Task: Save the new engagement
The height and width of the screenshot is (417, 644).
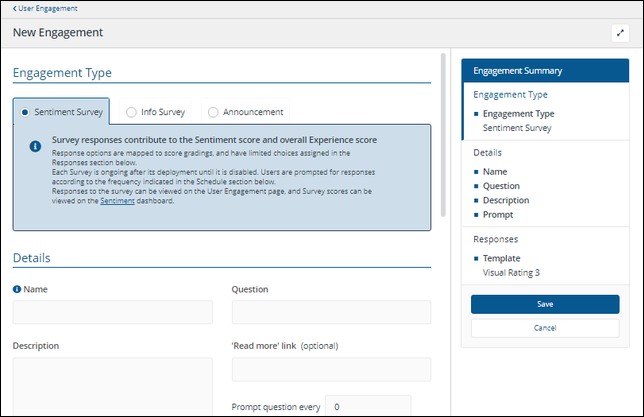Action: 545,304
